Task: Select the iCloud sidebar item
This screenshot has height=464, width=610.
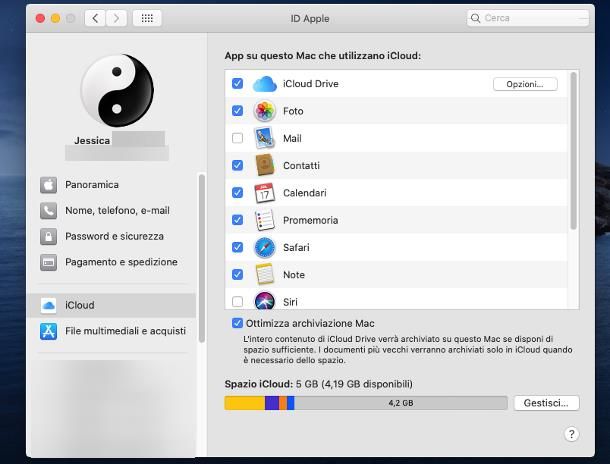Action: pos(111,305)
